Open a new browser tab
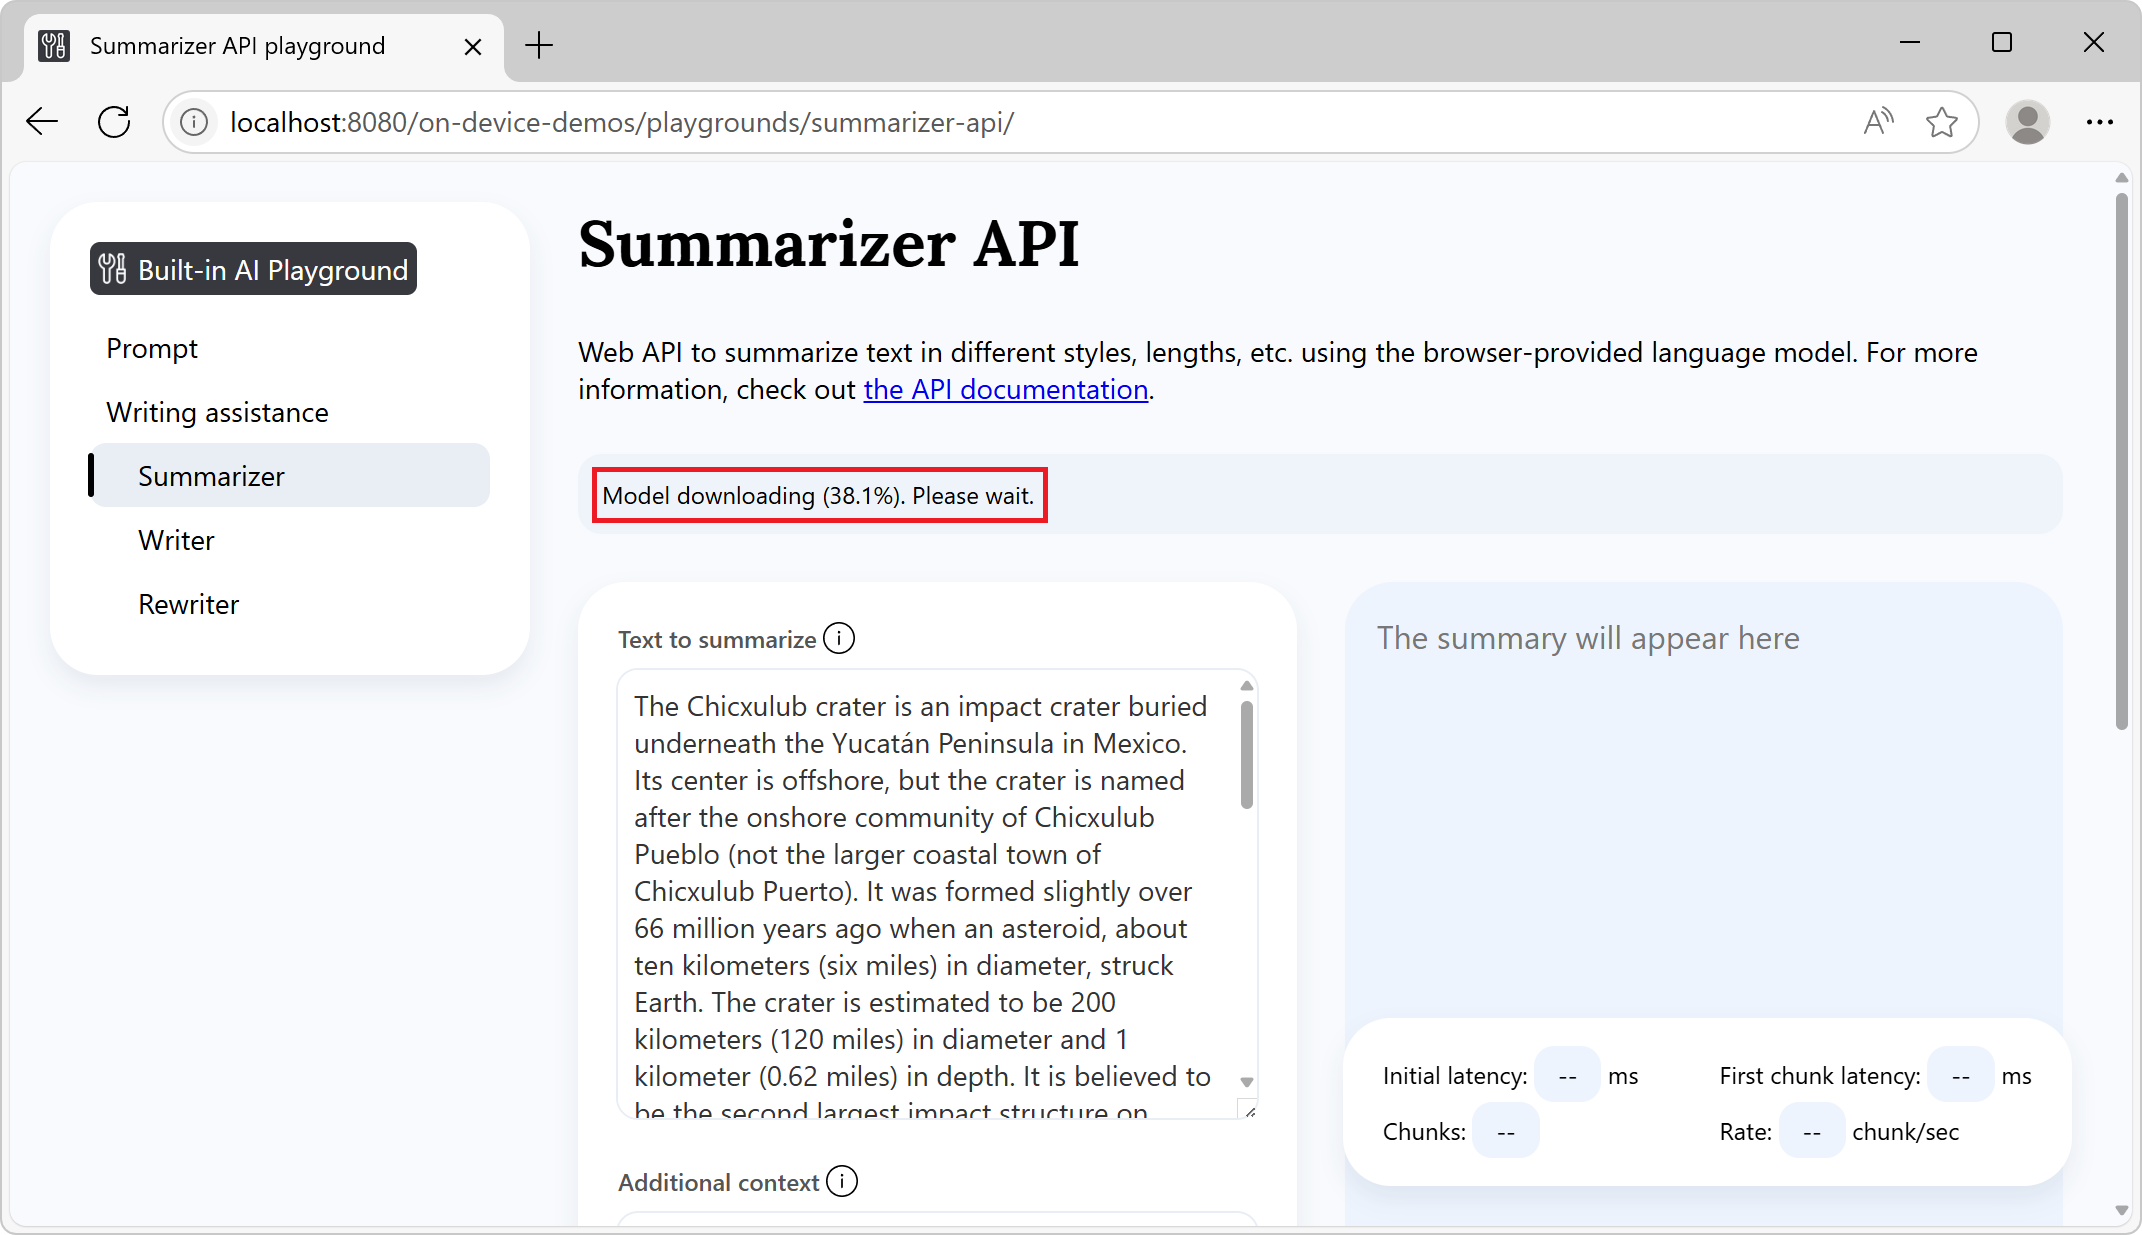This screenshot has height=1235, width=2142. point(540,45)
